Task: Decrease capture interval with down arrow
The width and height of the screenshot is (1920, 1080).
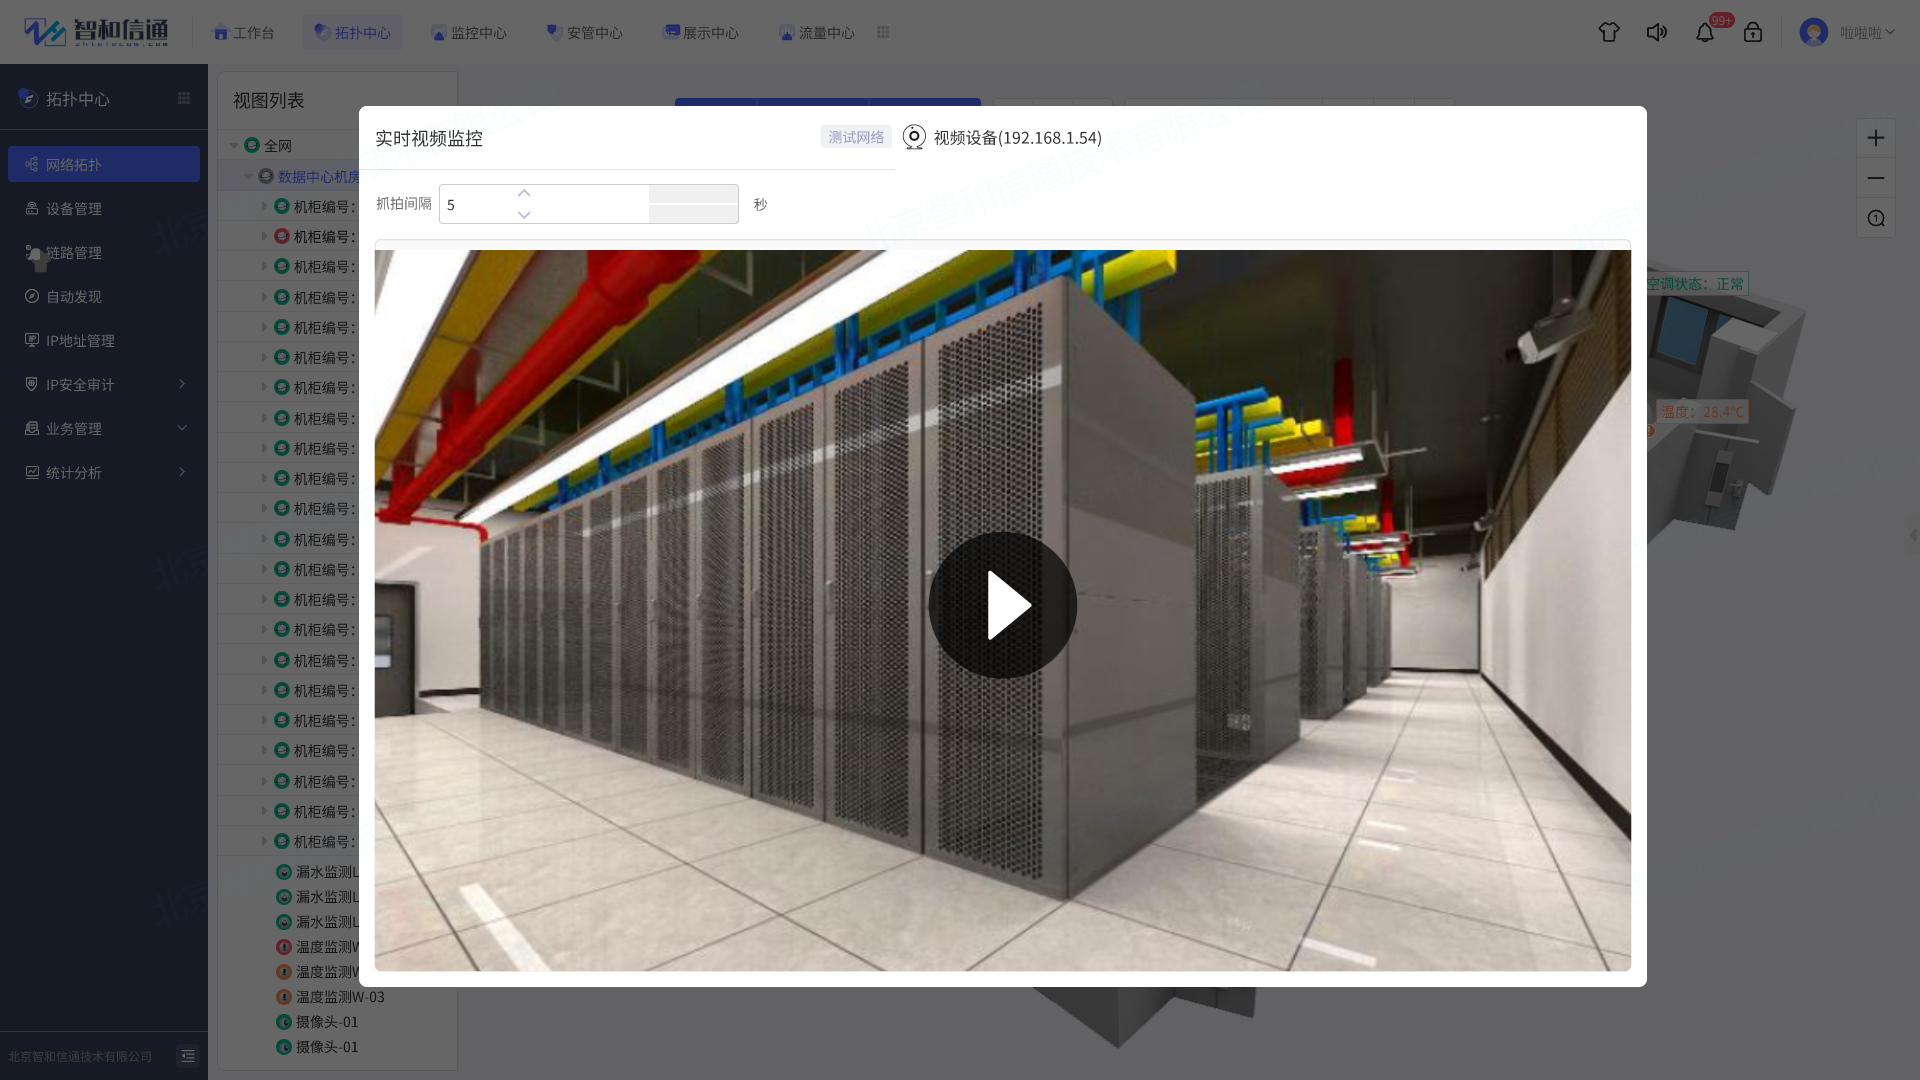Action: pyautogui.click(x=524, y=215)
